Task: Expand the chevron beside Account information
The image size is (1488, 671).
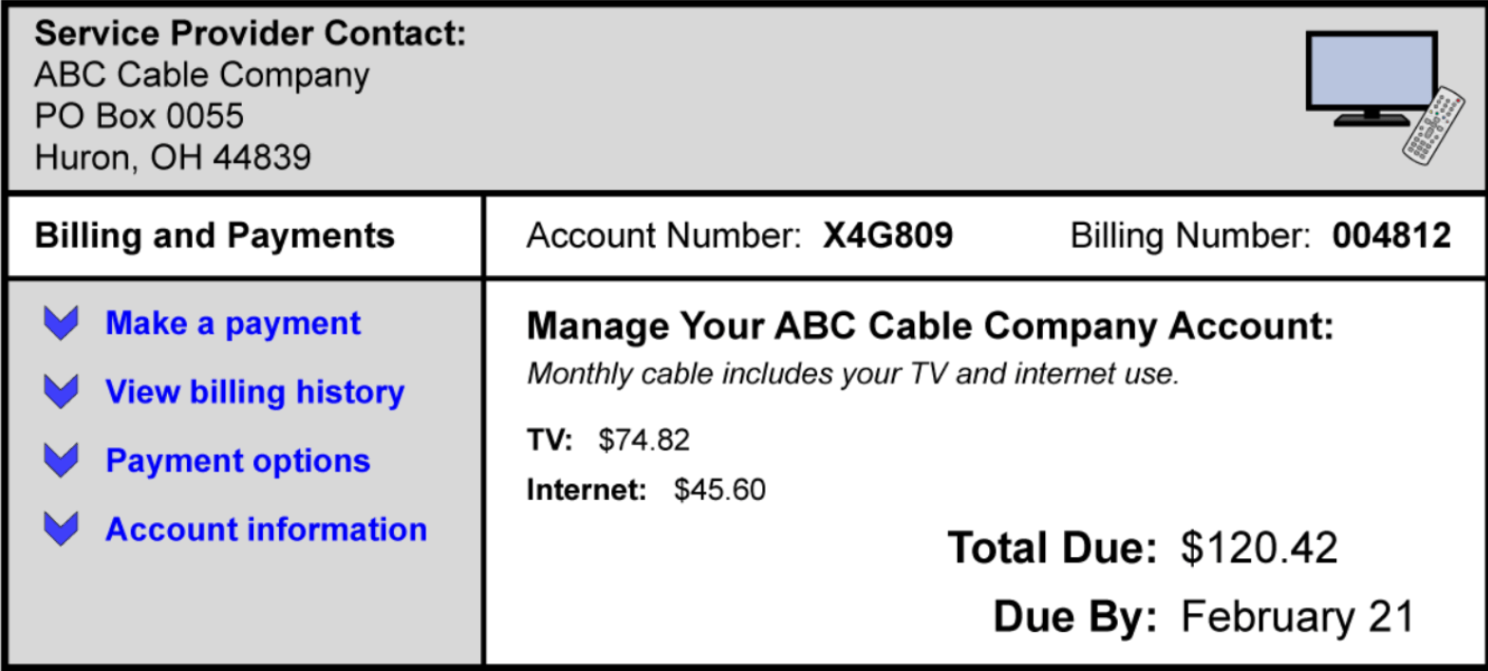Action: click(x=61, y=529)
